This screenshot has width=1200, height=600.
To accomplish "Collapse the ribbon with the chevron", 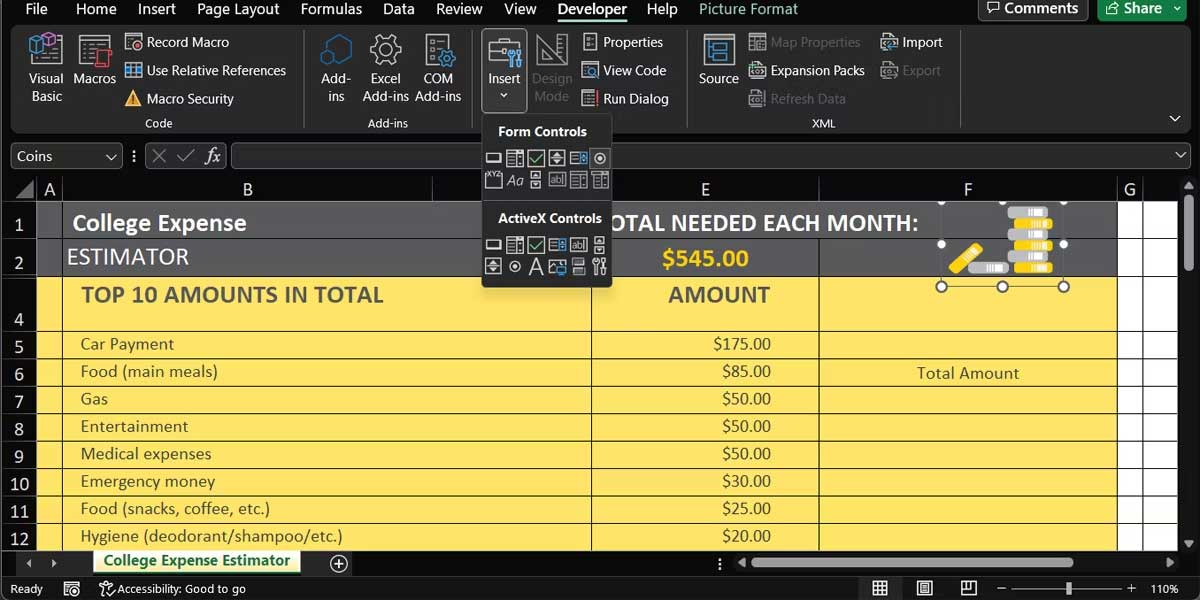I will point(1177,117).
